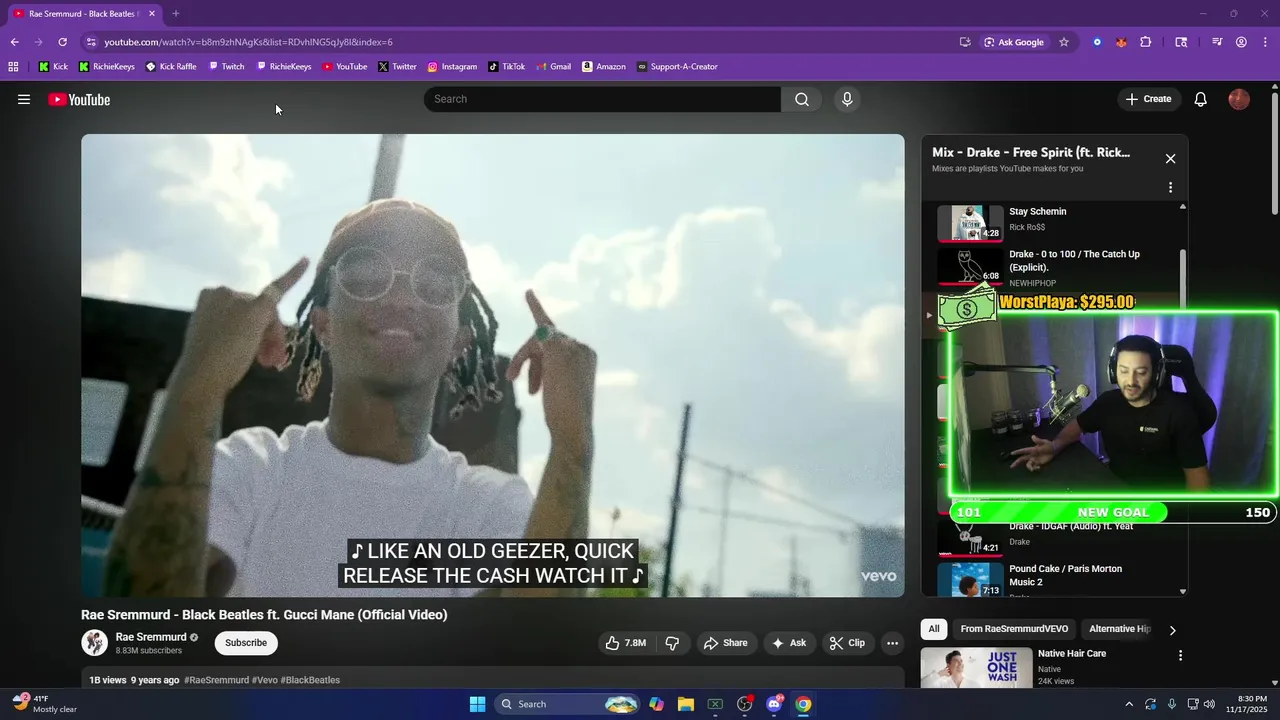This screenshot has width=1280, height=720.
Task: Click the #BlackBeatles hashtag
Action: point(310,680)
